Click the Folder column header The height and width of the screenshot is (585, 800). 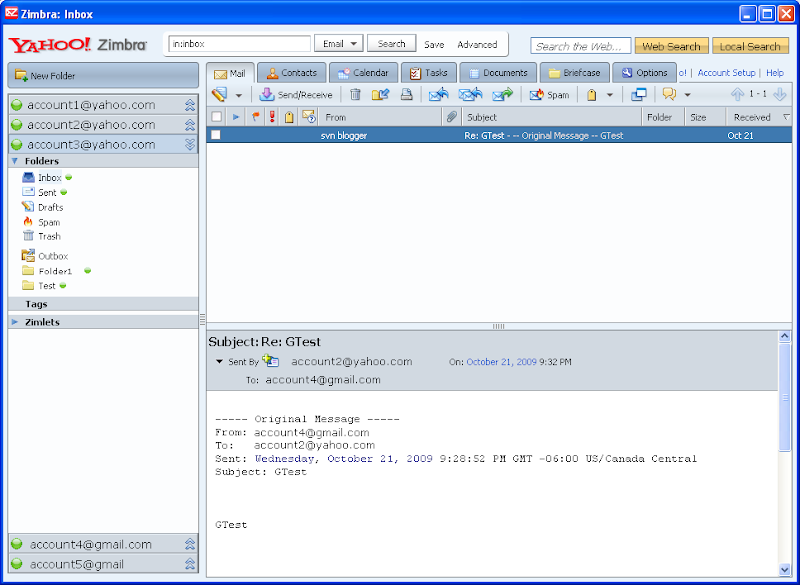tap(663, 117)
